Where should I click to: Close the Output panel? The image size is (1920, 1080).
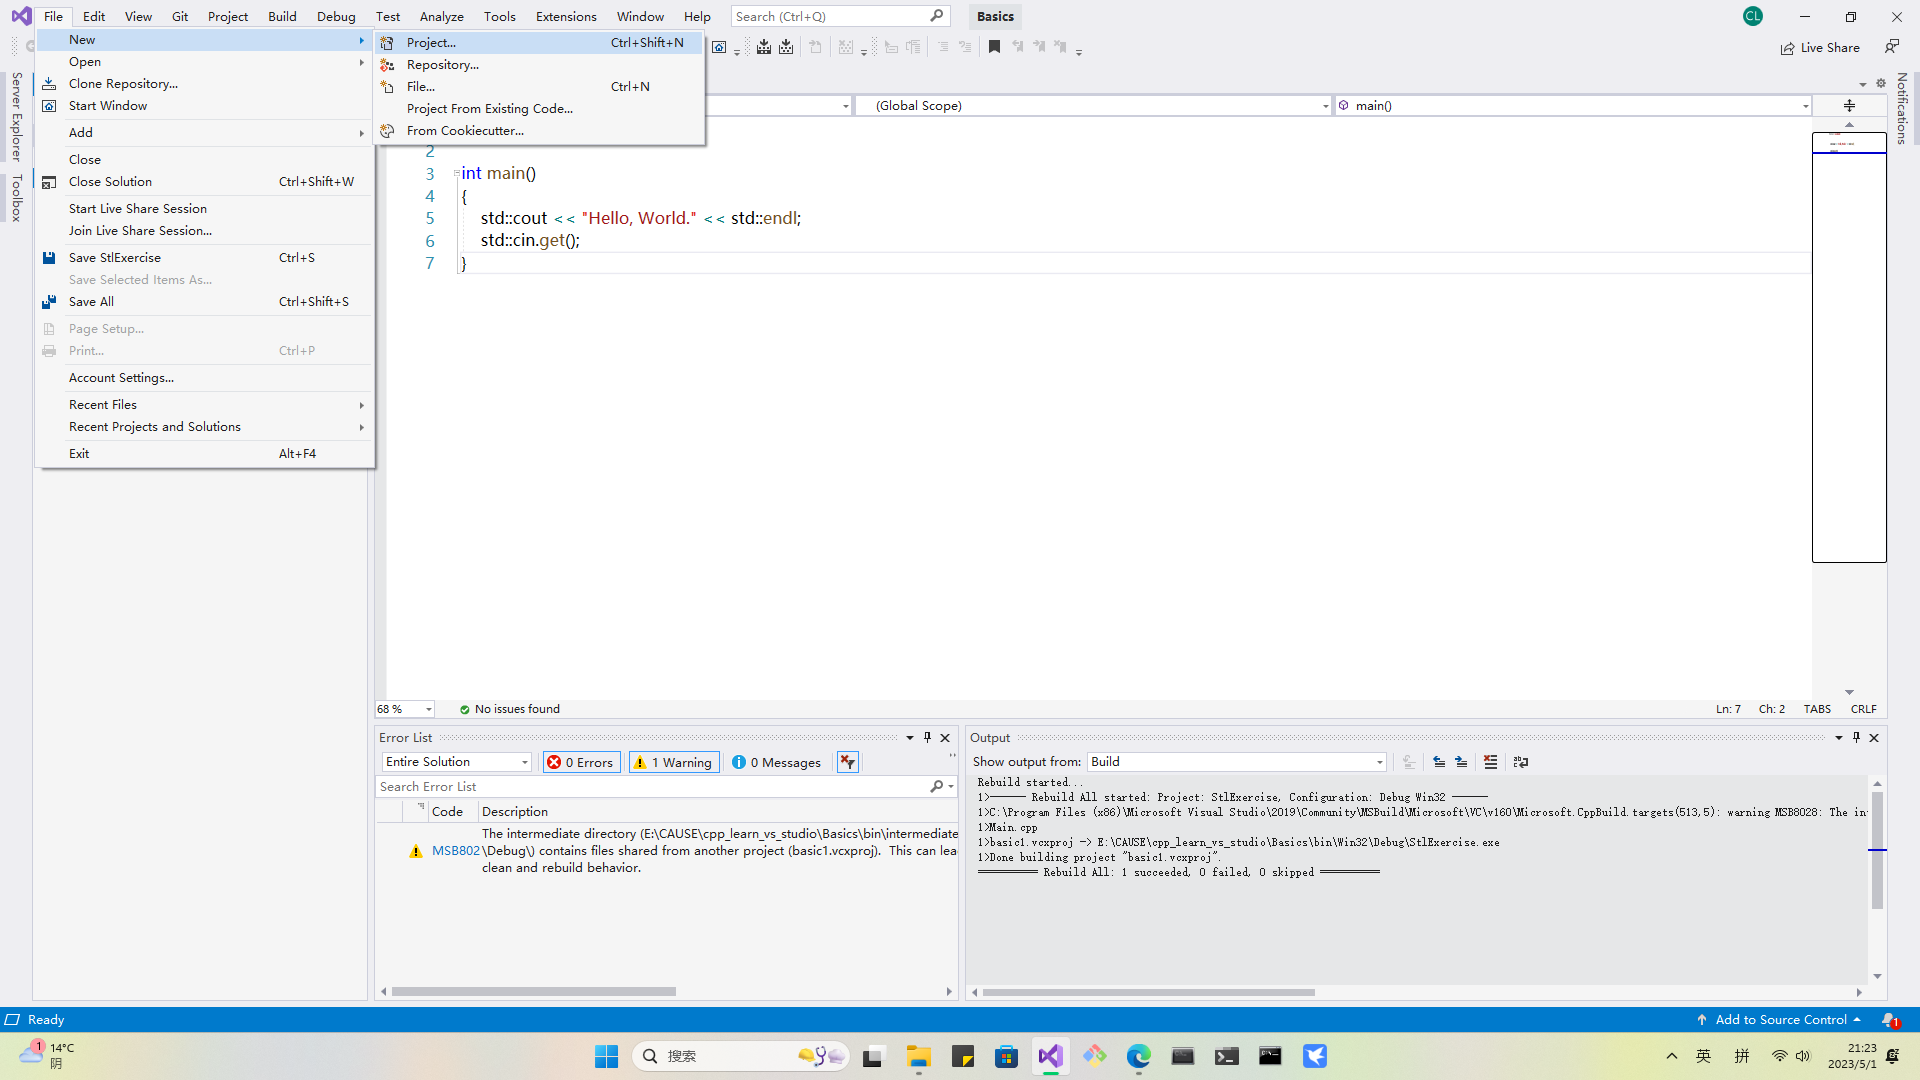pyautogui.click(x=1875, y=738)
